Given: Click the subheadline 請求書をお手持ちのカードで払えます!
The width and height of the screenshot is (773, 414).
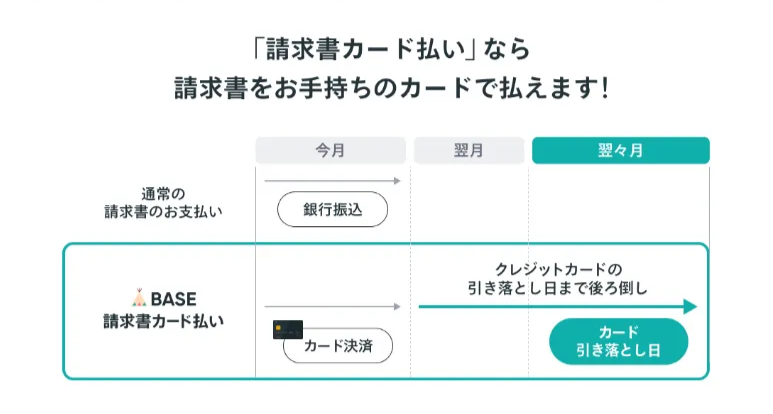Looking at the screenshot, I should [392, 89].
